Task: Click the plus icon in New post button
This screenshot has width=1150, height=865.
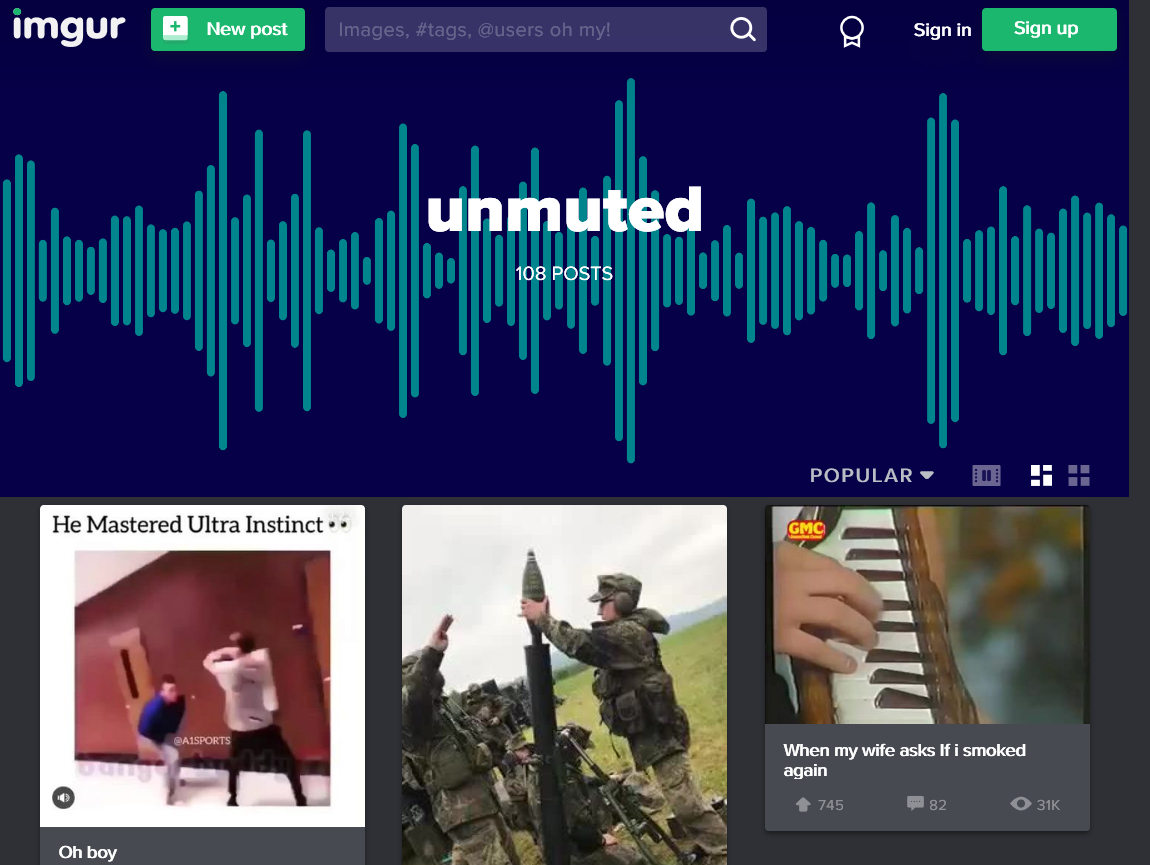Action: coord(176,29)
